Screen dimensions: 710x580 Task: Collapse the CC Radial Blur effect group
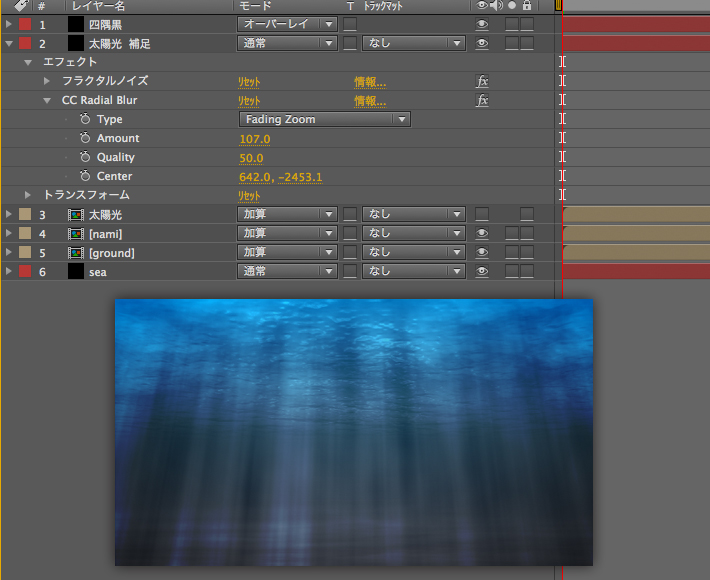tap(47, 100)
